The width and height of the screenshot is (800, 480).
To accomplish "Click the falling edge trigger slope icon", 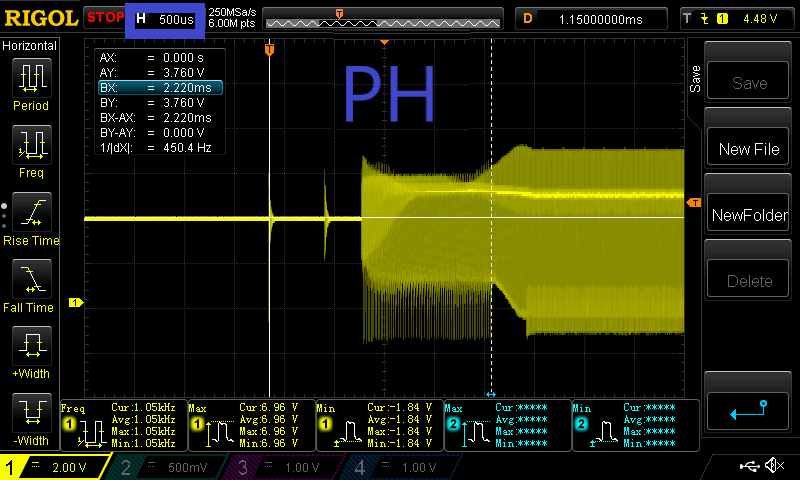I will (x=705, y=19).
